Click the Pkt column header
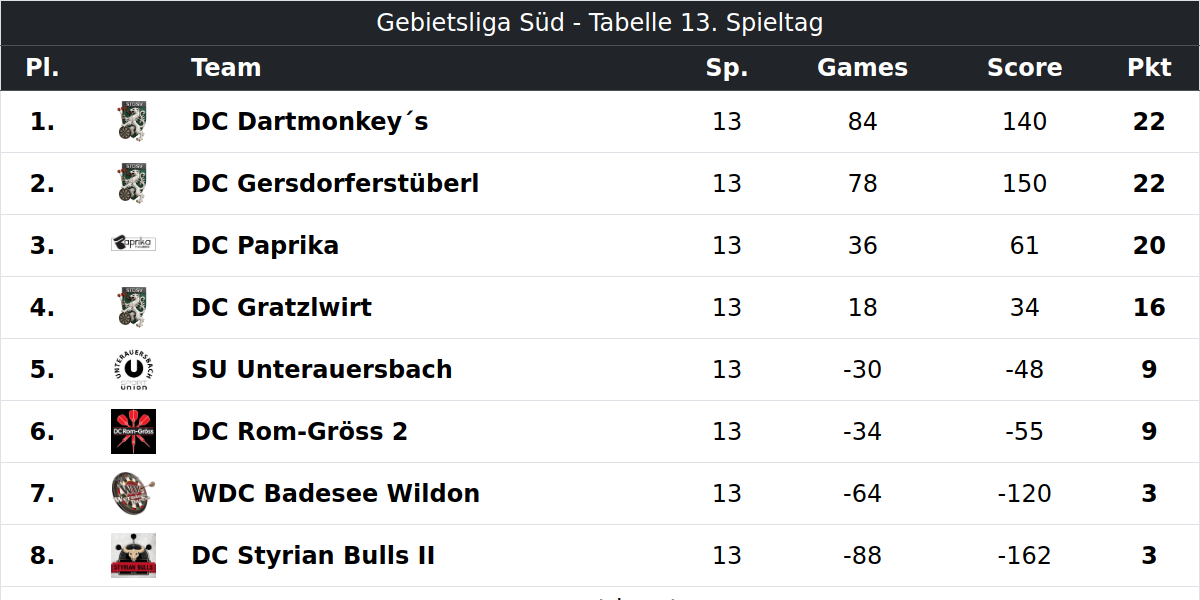Image resolution: width=1200 pixels, height=600 pixels. click(1149, 68)
